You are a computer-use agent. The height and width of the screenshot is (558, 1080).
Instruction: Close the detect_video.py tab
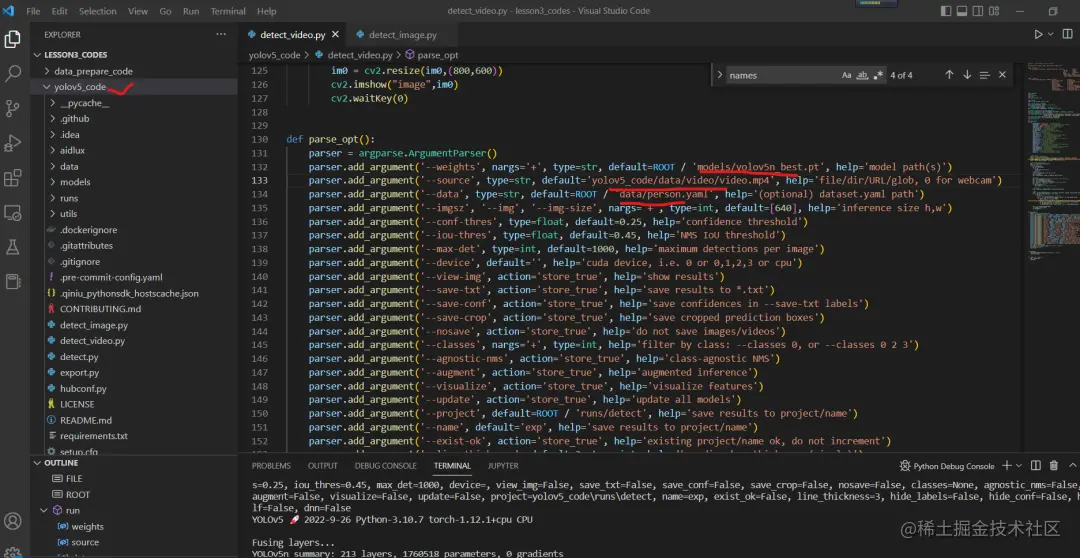point(335,34)
